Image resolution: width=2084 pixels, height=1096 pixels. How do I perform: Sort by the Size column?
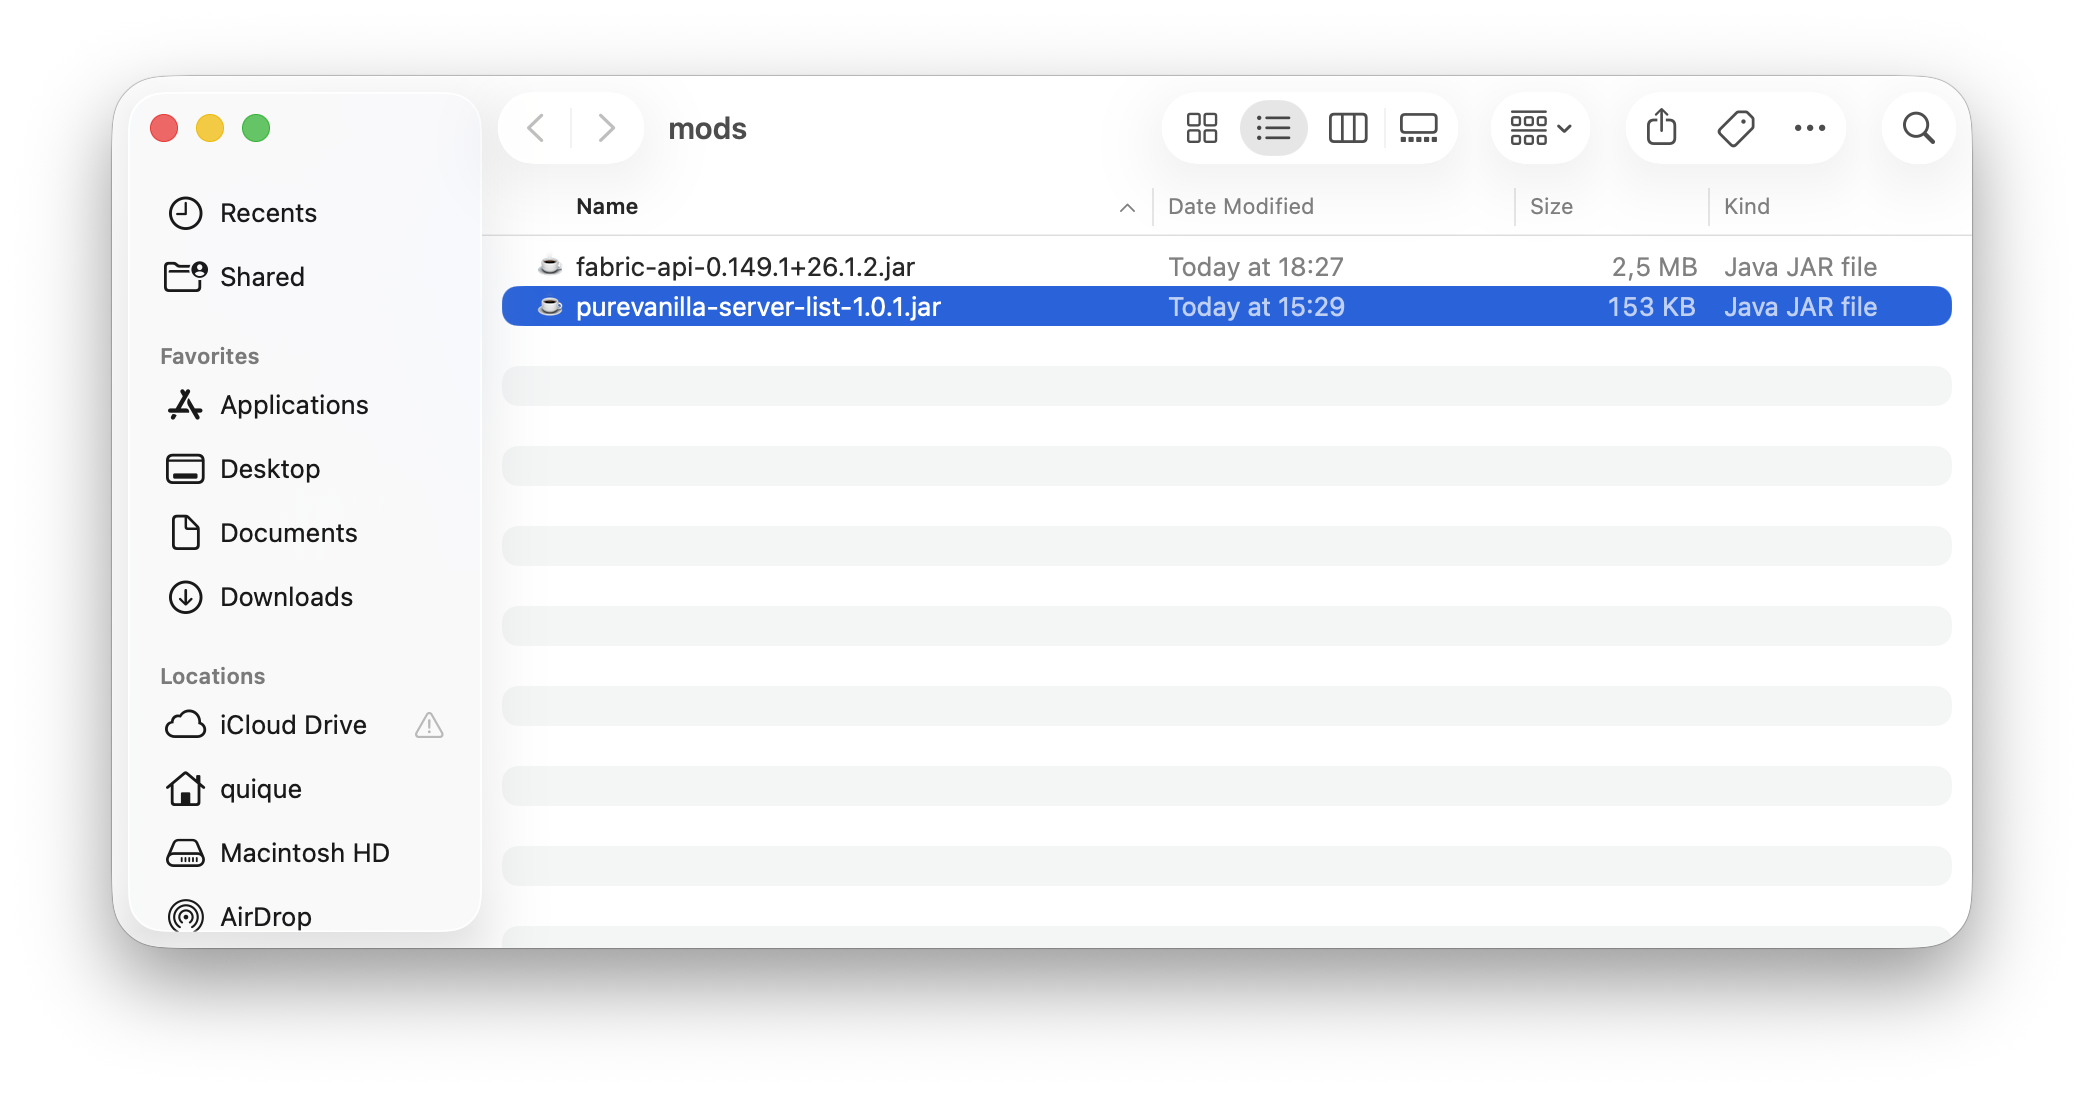coord(1551,206)
